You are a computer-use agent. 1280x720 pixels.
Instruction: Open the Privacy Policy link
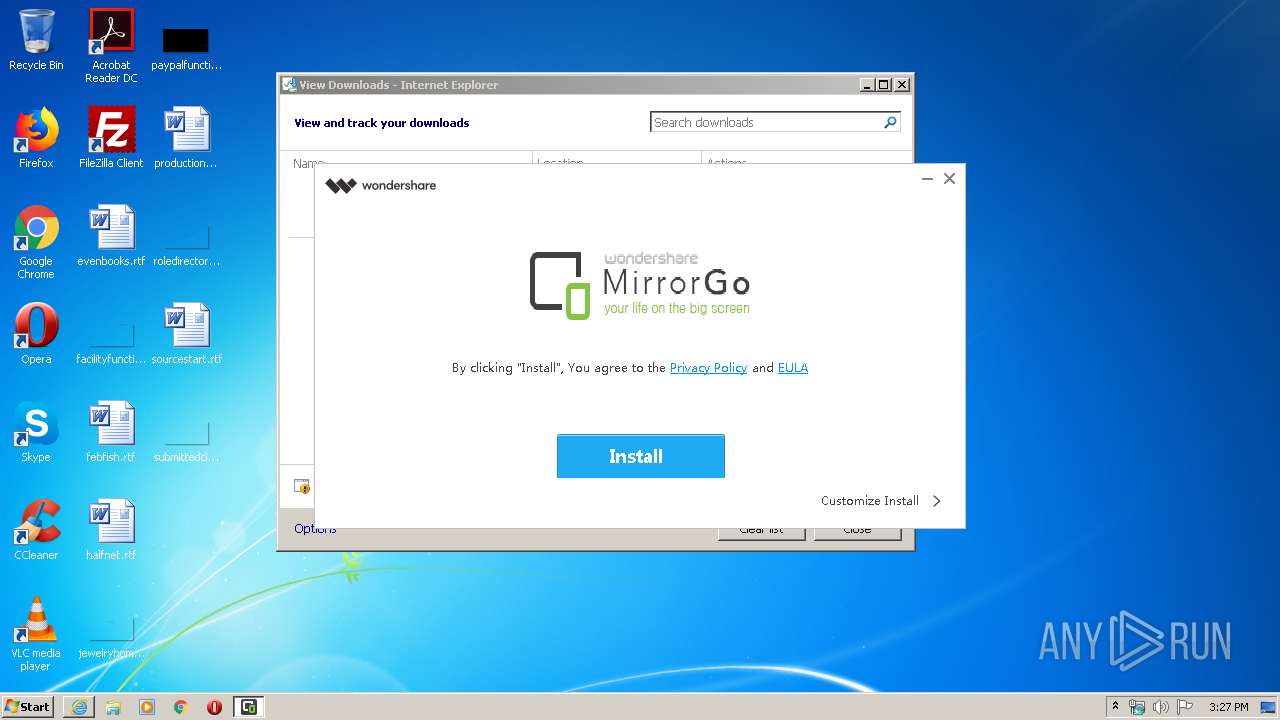click(x=708, y=368)
